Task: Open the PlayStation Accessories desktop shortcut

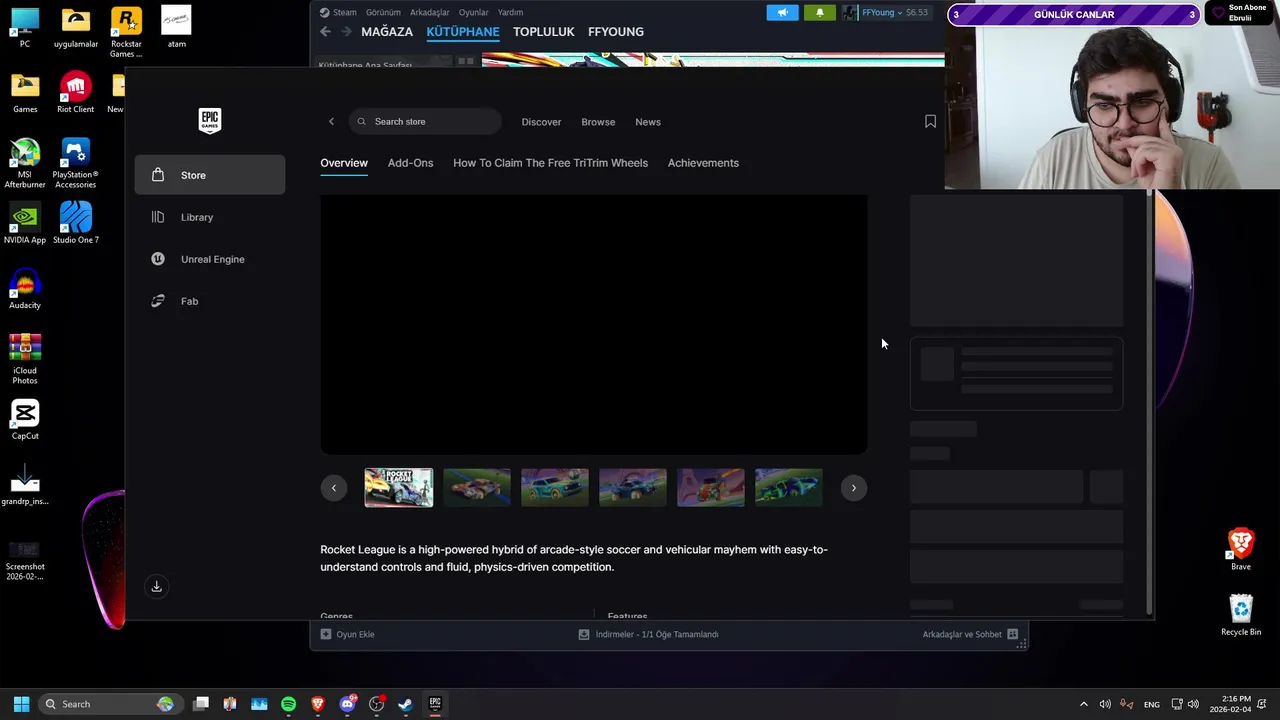Action: pyautogui.click(x=75, y=163)
